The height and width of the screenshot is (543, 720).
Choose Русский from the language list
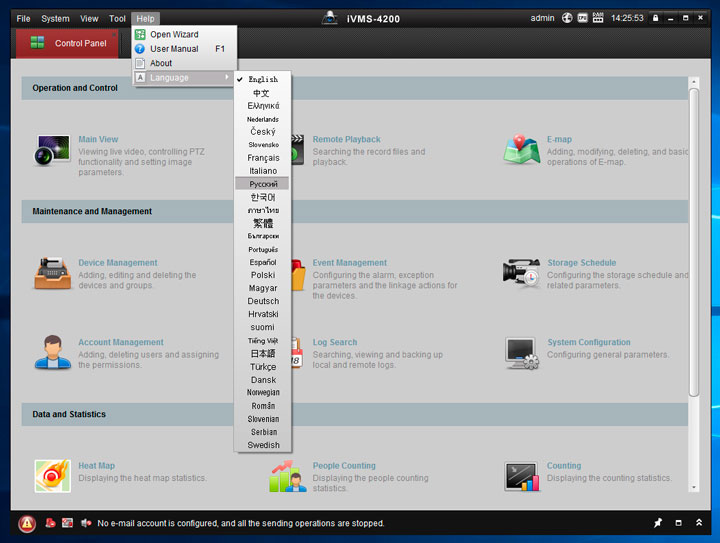(x=263, y=184)
